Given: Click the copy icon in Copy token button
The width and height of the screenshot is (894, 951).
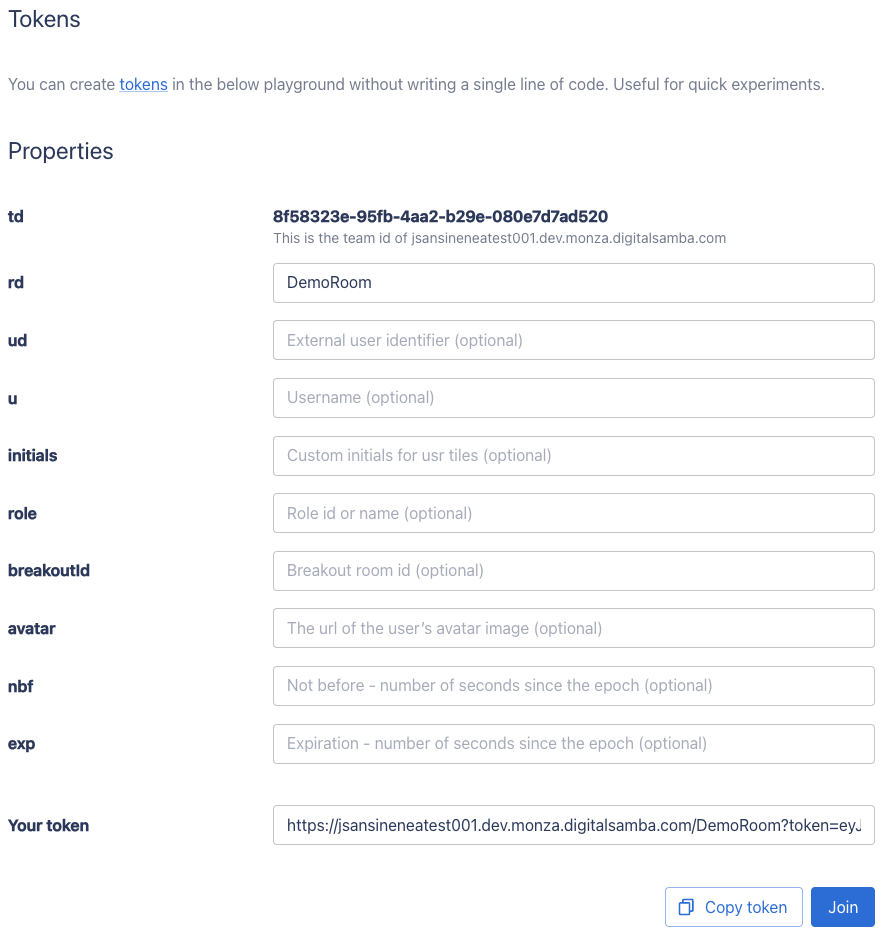Looking at the screenshot, I should coord(686,907).
